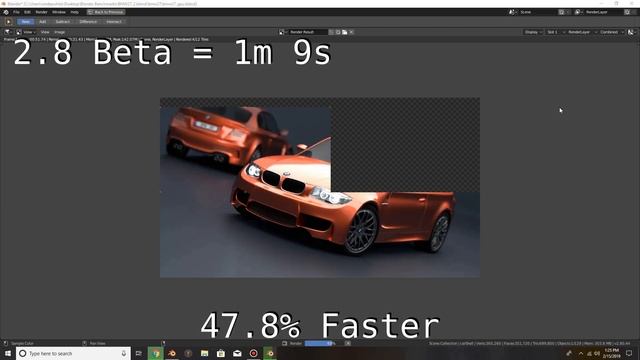Select the New selection mode
Image resolution: width=640 pixels, height=360 pixels.
tap(25, 22)
